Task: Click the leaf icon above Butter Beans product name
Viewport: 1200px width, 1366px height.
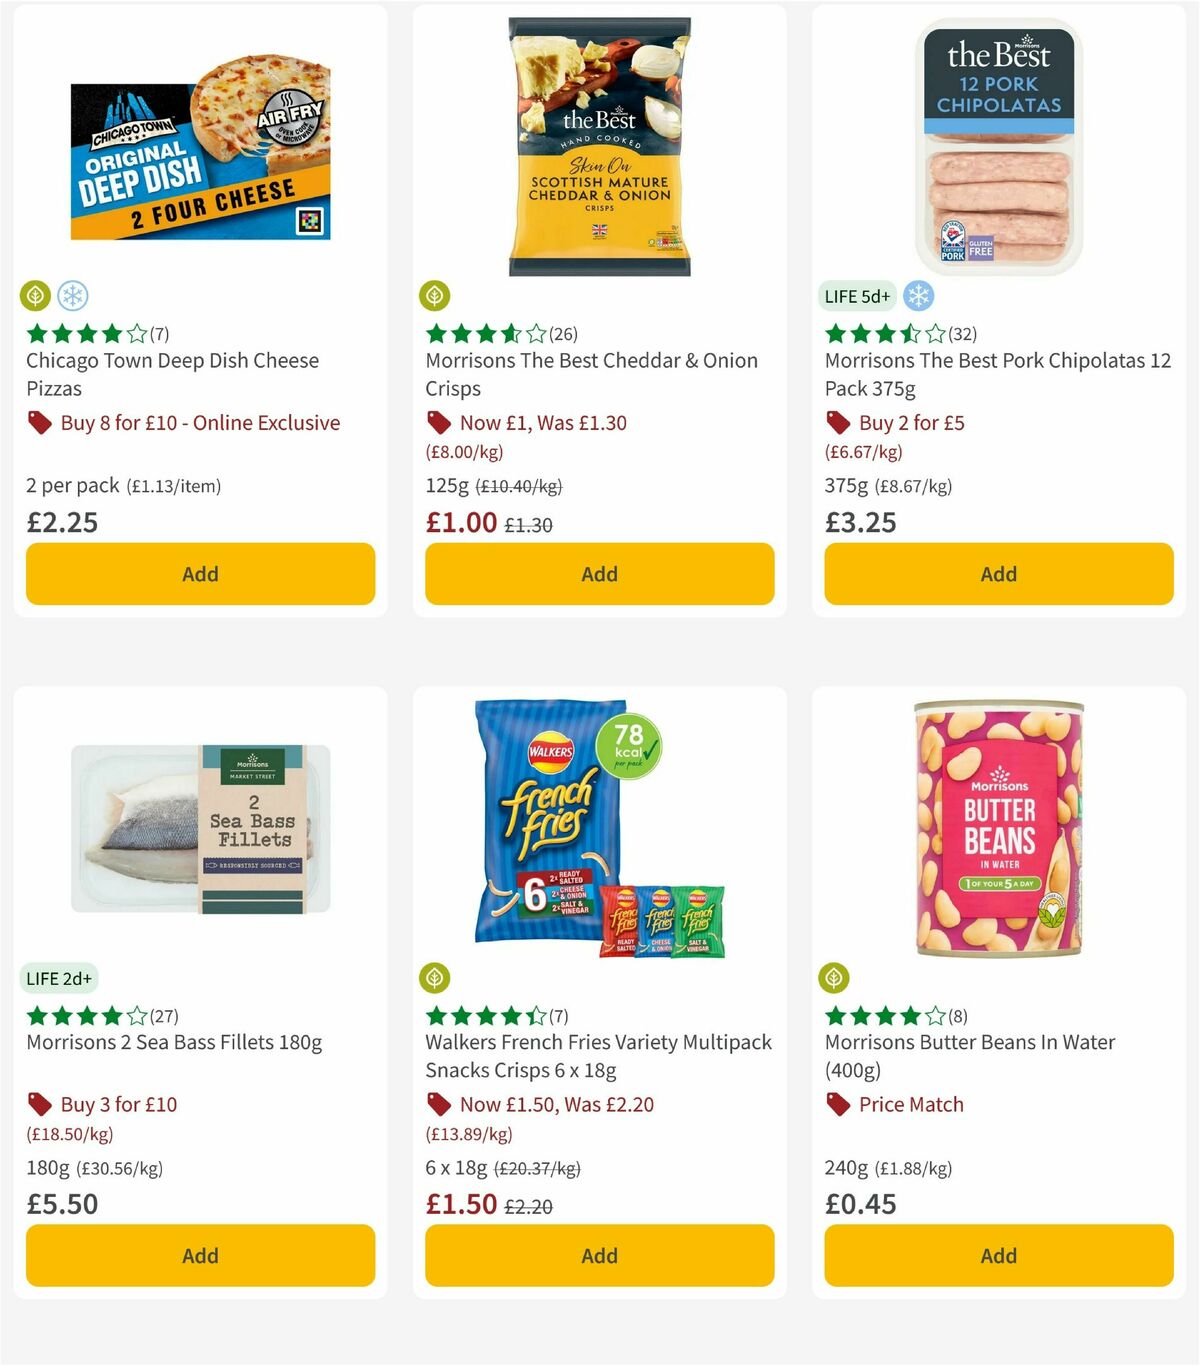Action: 834,978
